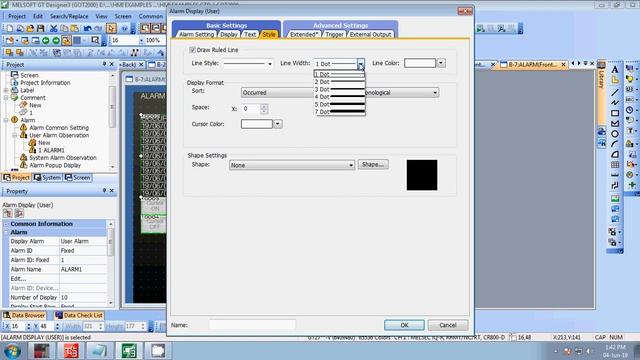Select the Image import tool icon

615,199
